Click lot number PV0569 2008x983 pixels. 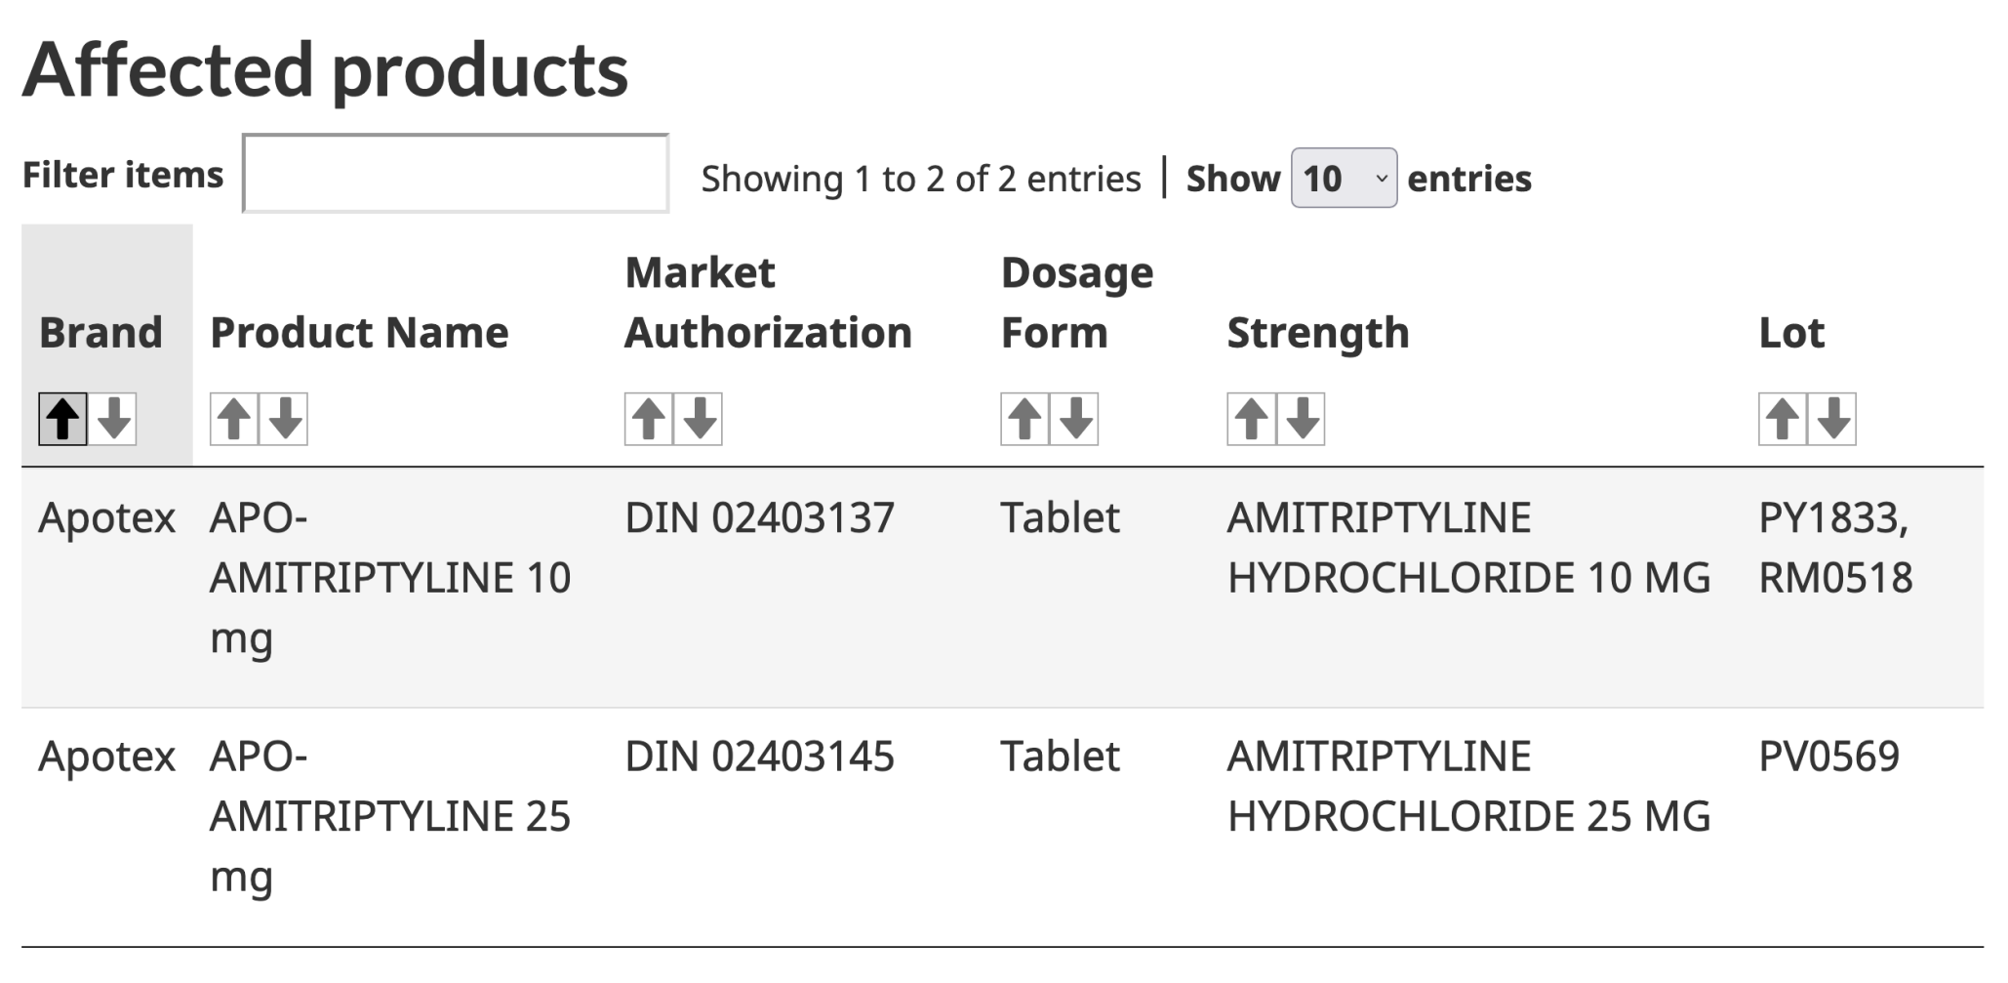1828,757
